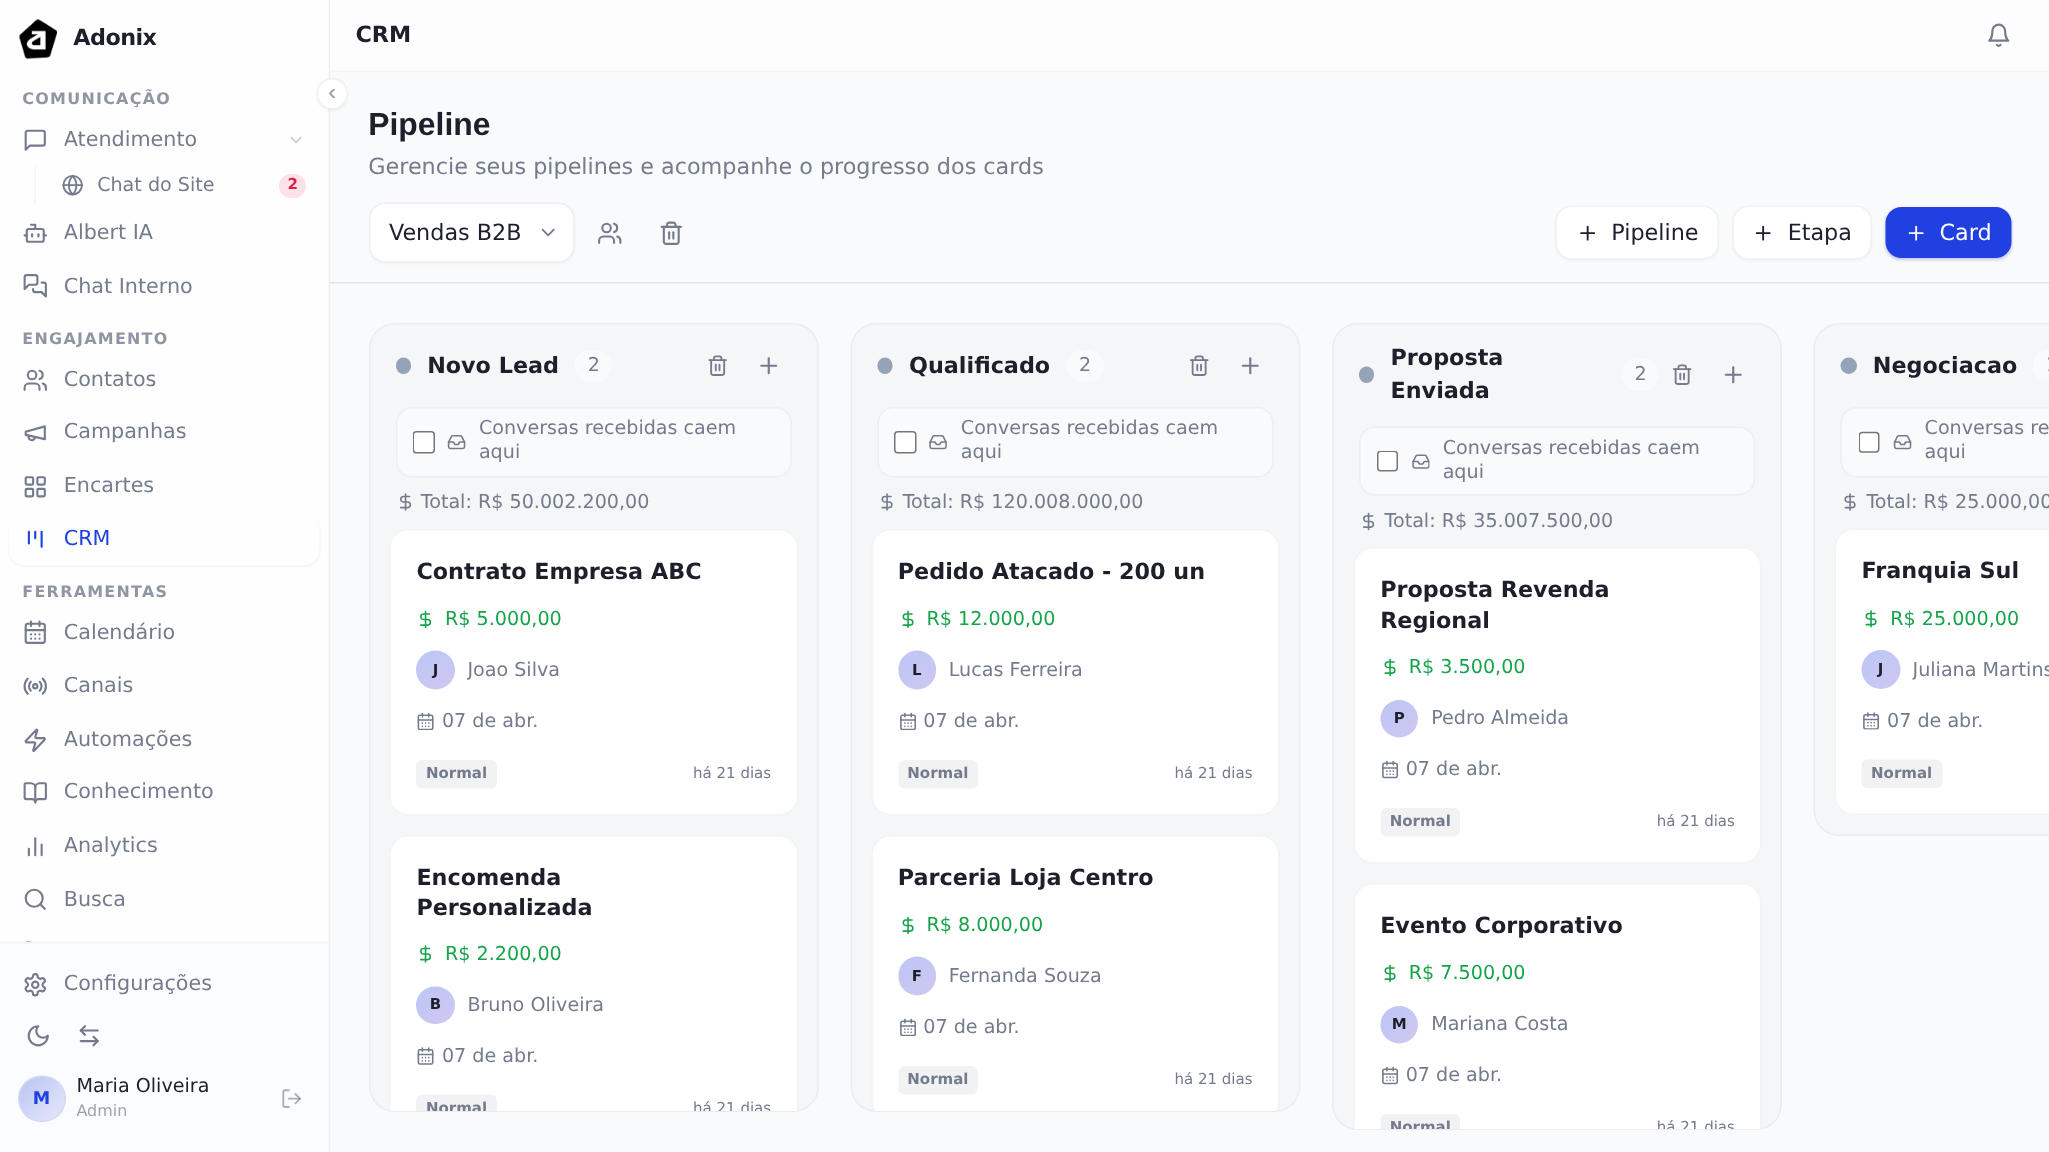Delete the Proposta Enviada stage
This screenshot has width=2049, height=1152.
[x=1682, y=375]
